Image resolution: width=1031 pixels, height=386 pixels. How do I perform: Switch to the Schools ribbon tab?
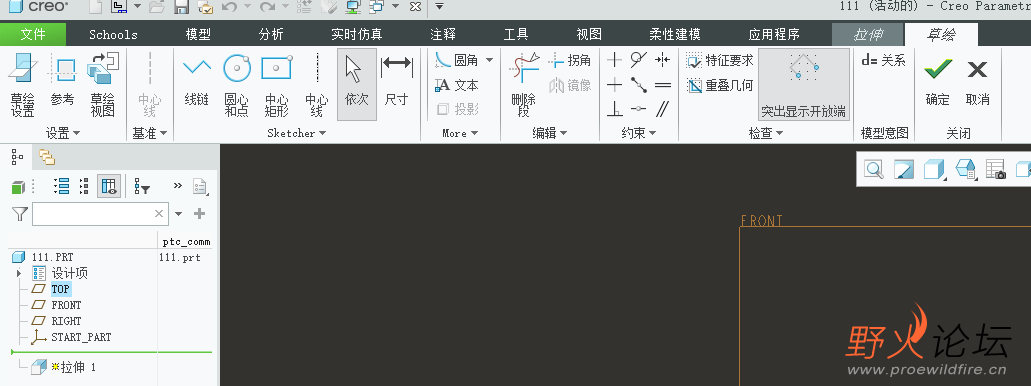click(113, 34)
